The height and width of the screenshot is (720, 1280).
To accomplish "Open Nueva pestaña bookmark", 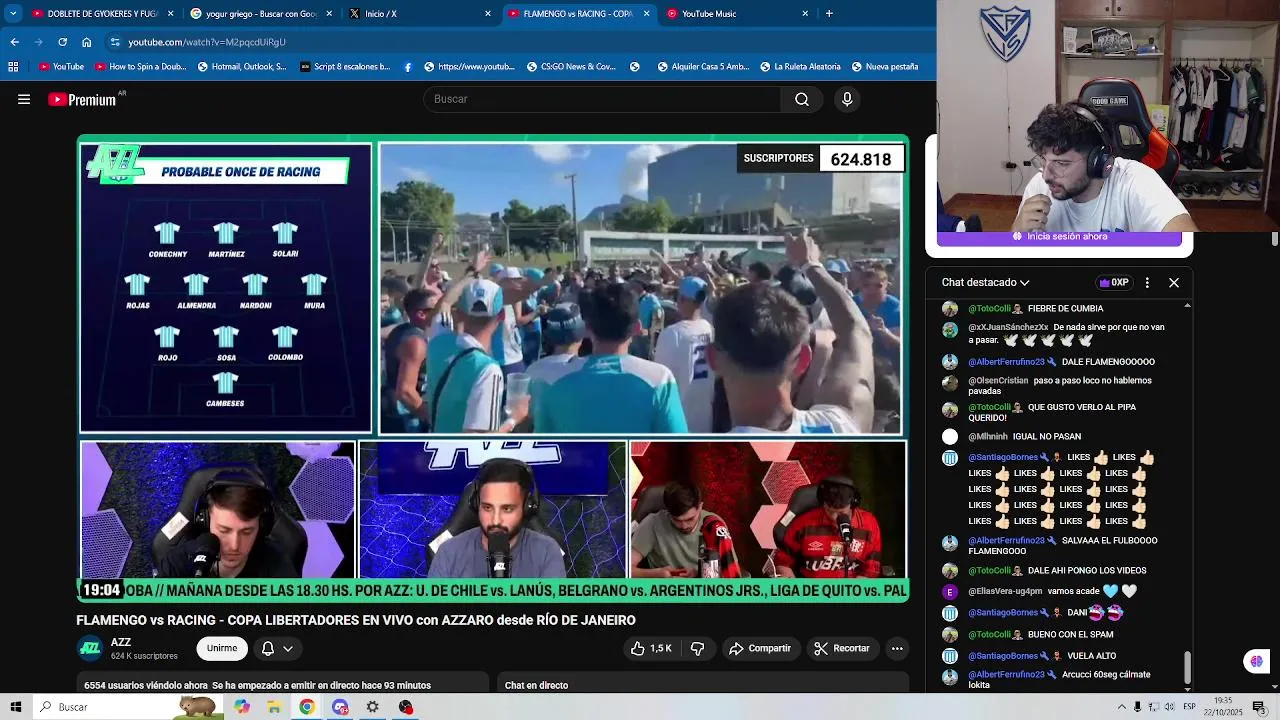I will point(885,67).
